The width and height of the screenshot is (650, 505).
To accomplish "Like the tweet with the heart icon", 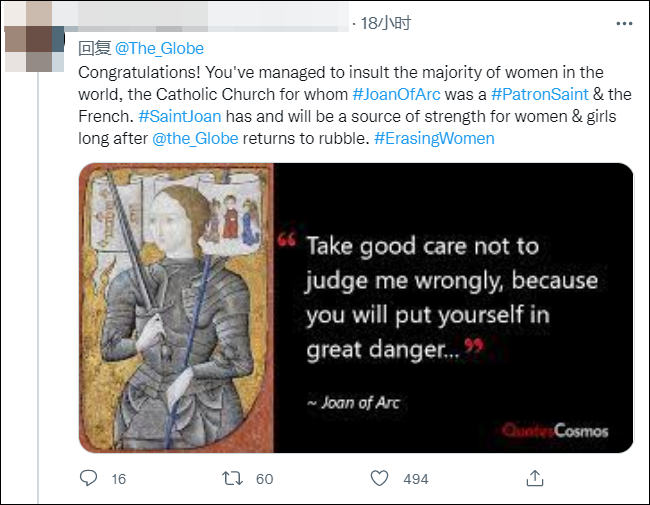I will [380, 478].
